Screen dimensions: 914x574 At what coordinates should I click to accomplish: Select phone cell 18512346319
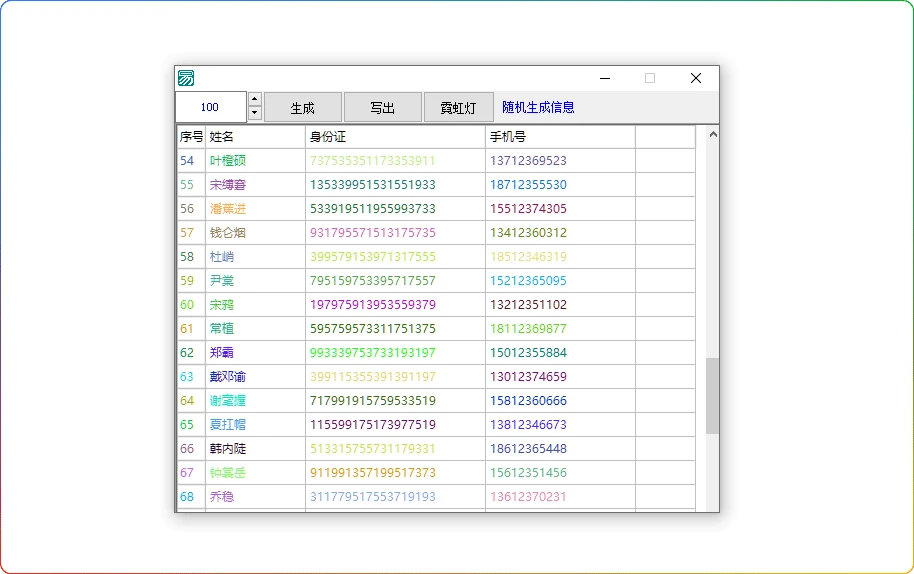(x=560, y=256)
